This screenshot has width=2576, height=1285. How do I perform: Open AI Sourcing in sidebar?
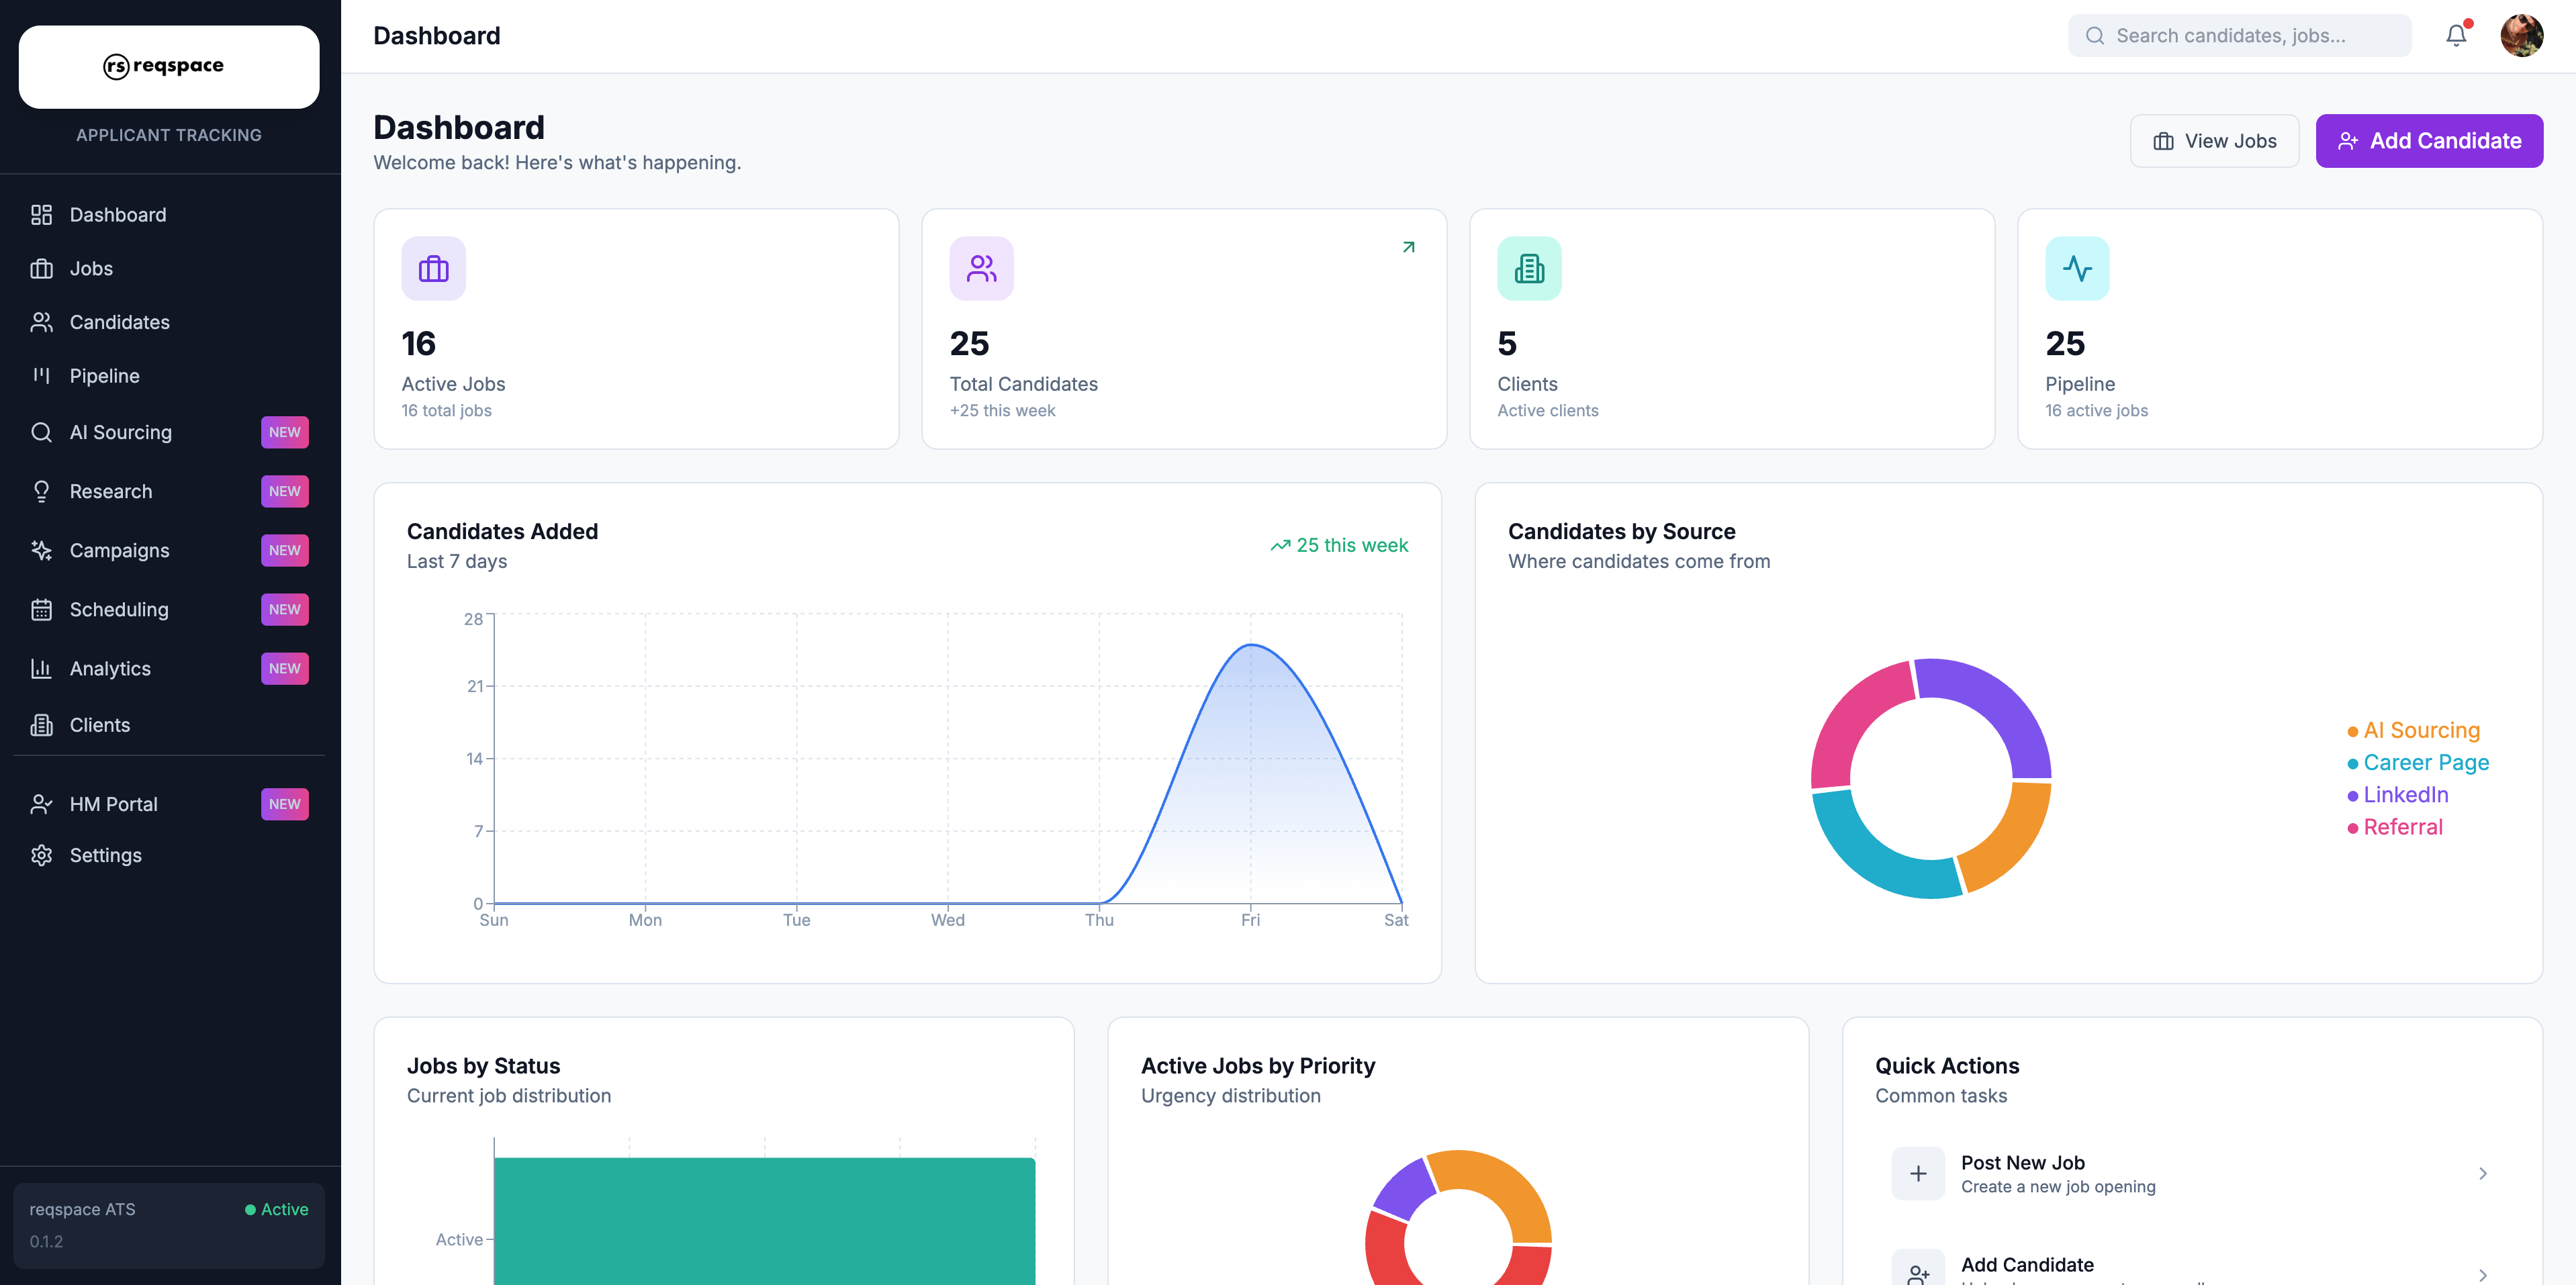(121, 432)
